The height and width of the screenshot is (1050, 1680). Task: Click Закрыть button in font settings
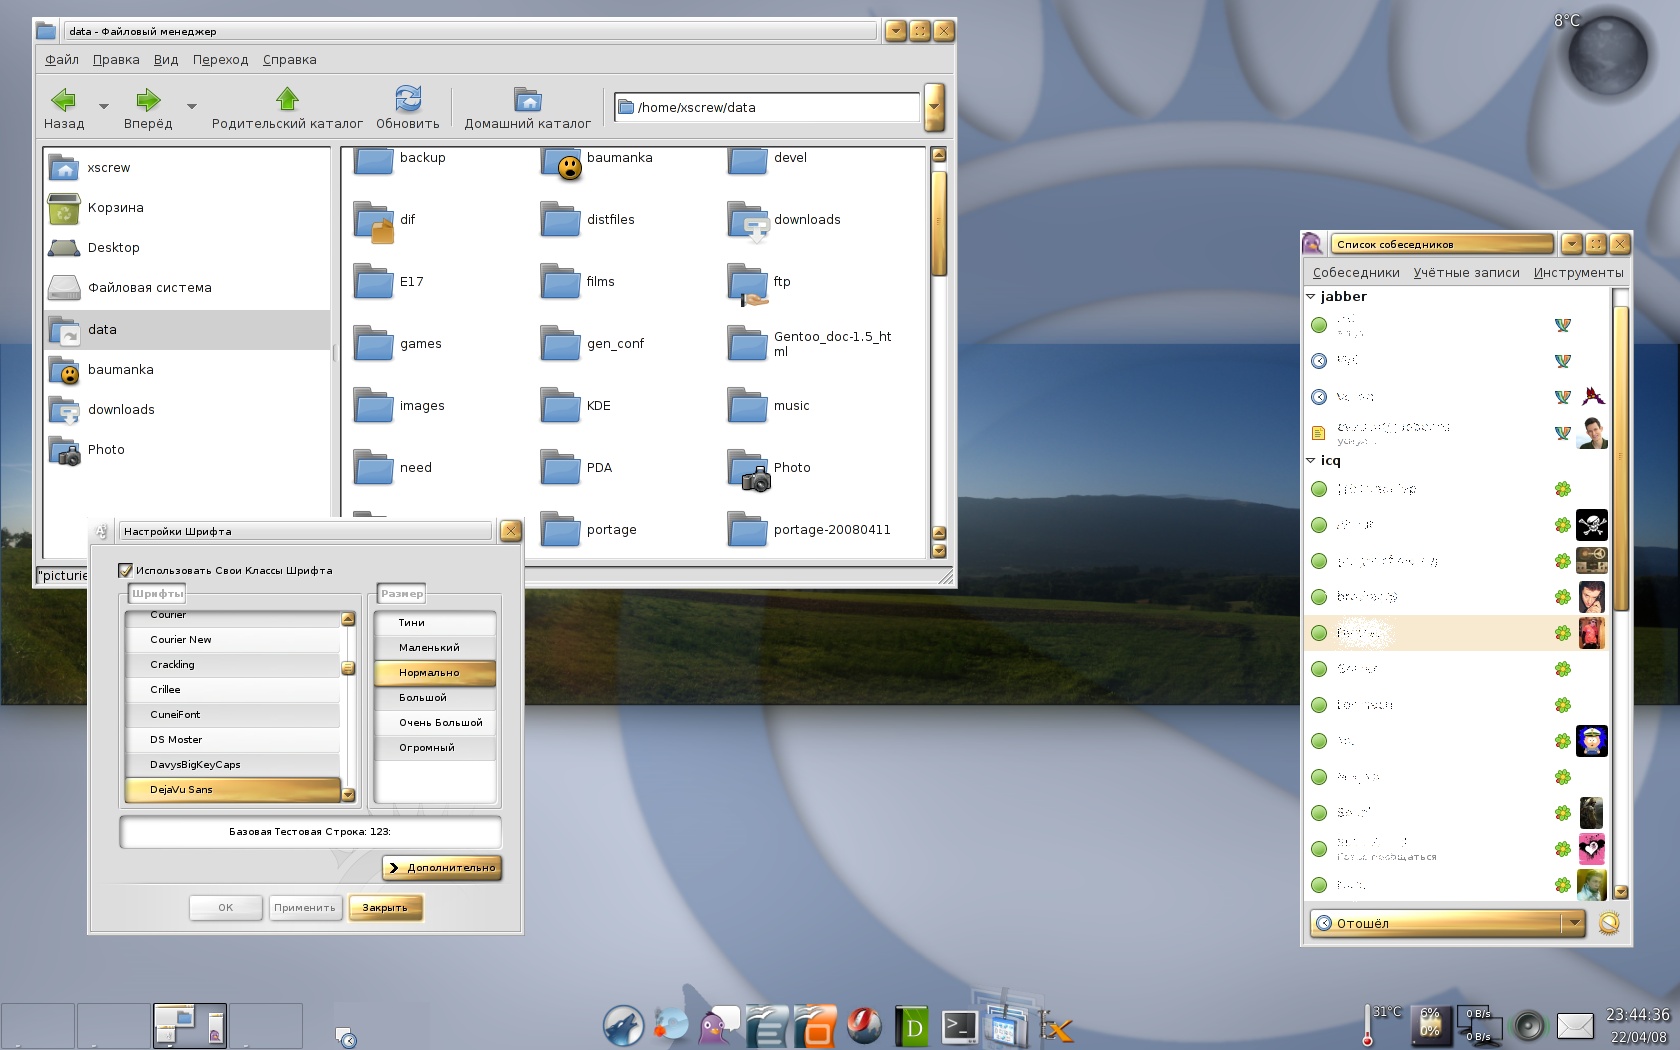coord(385,908)
